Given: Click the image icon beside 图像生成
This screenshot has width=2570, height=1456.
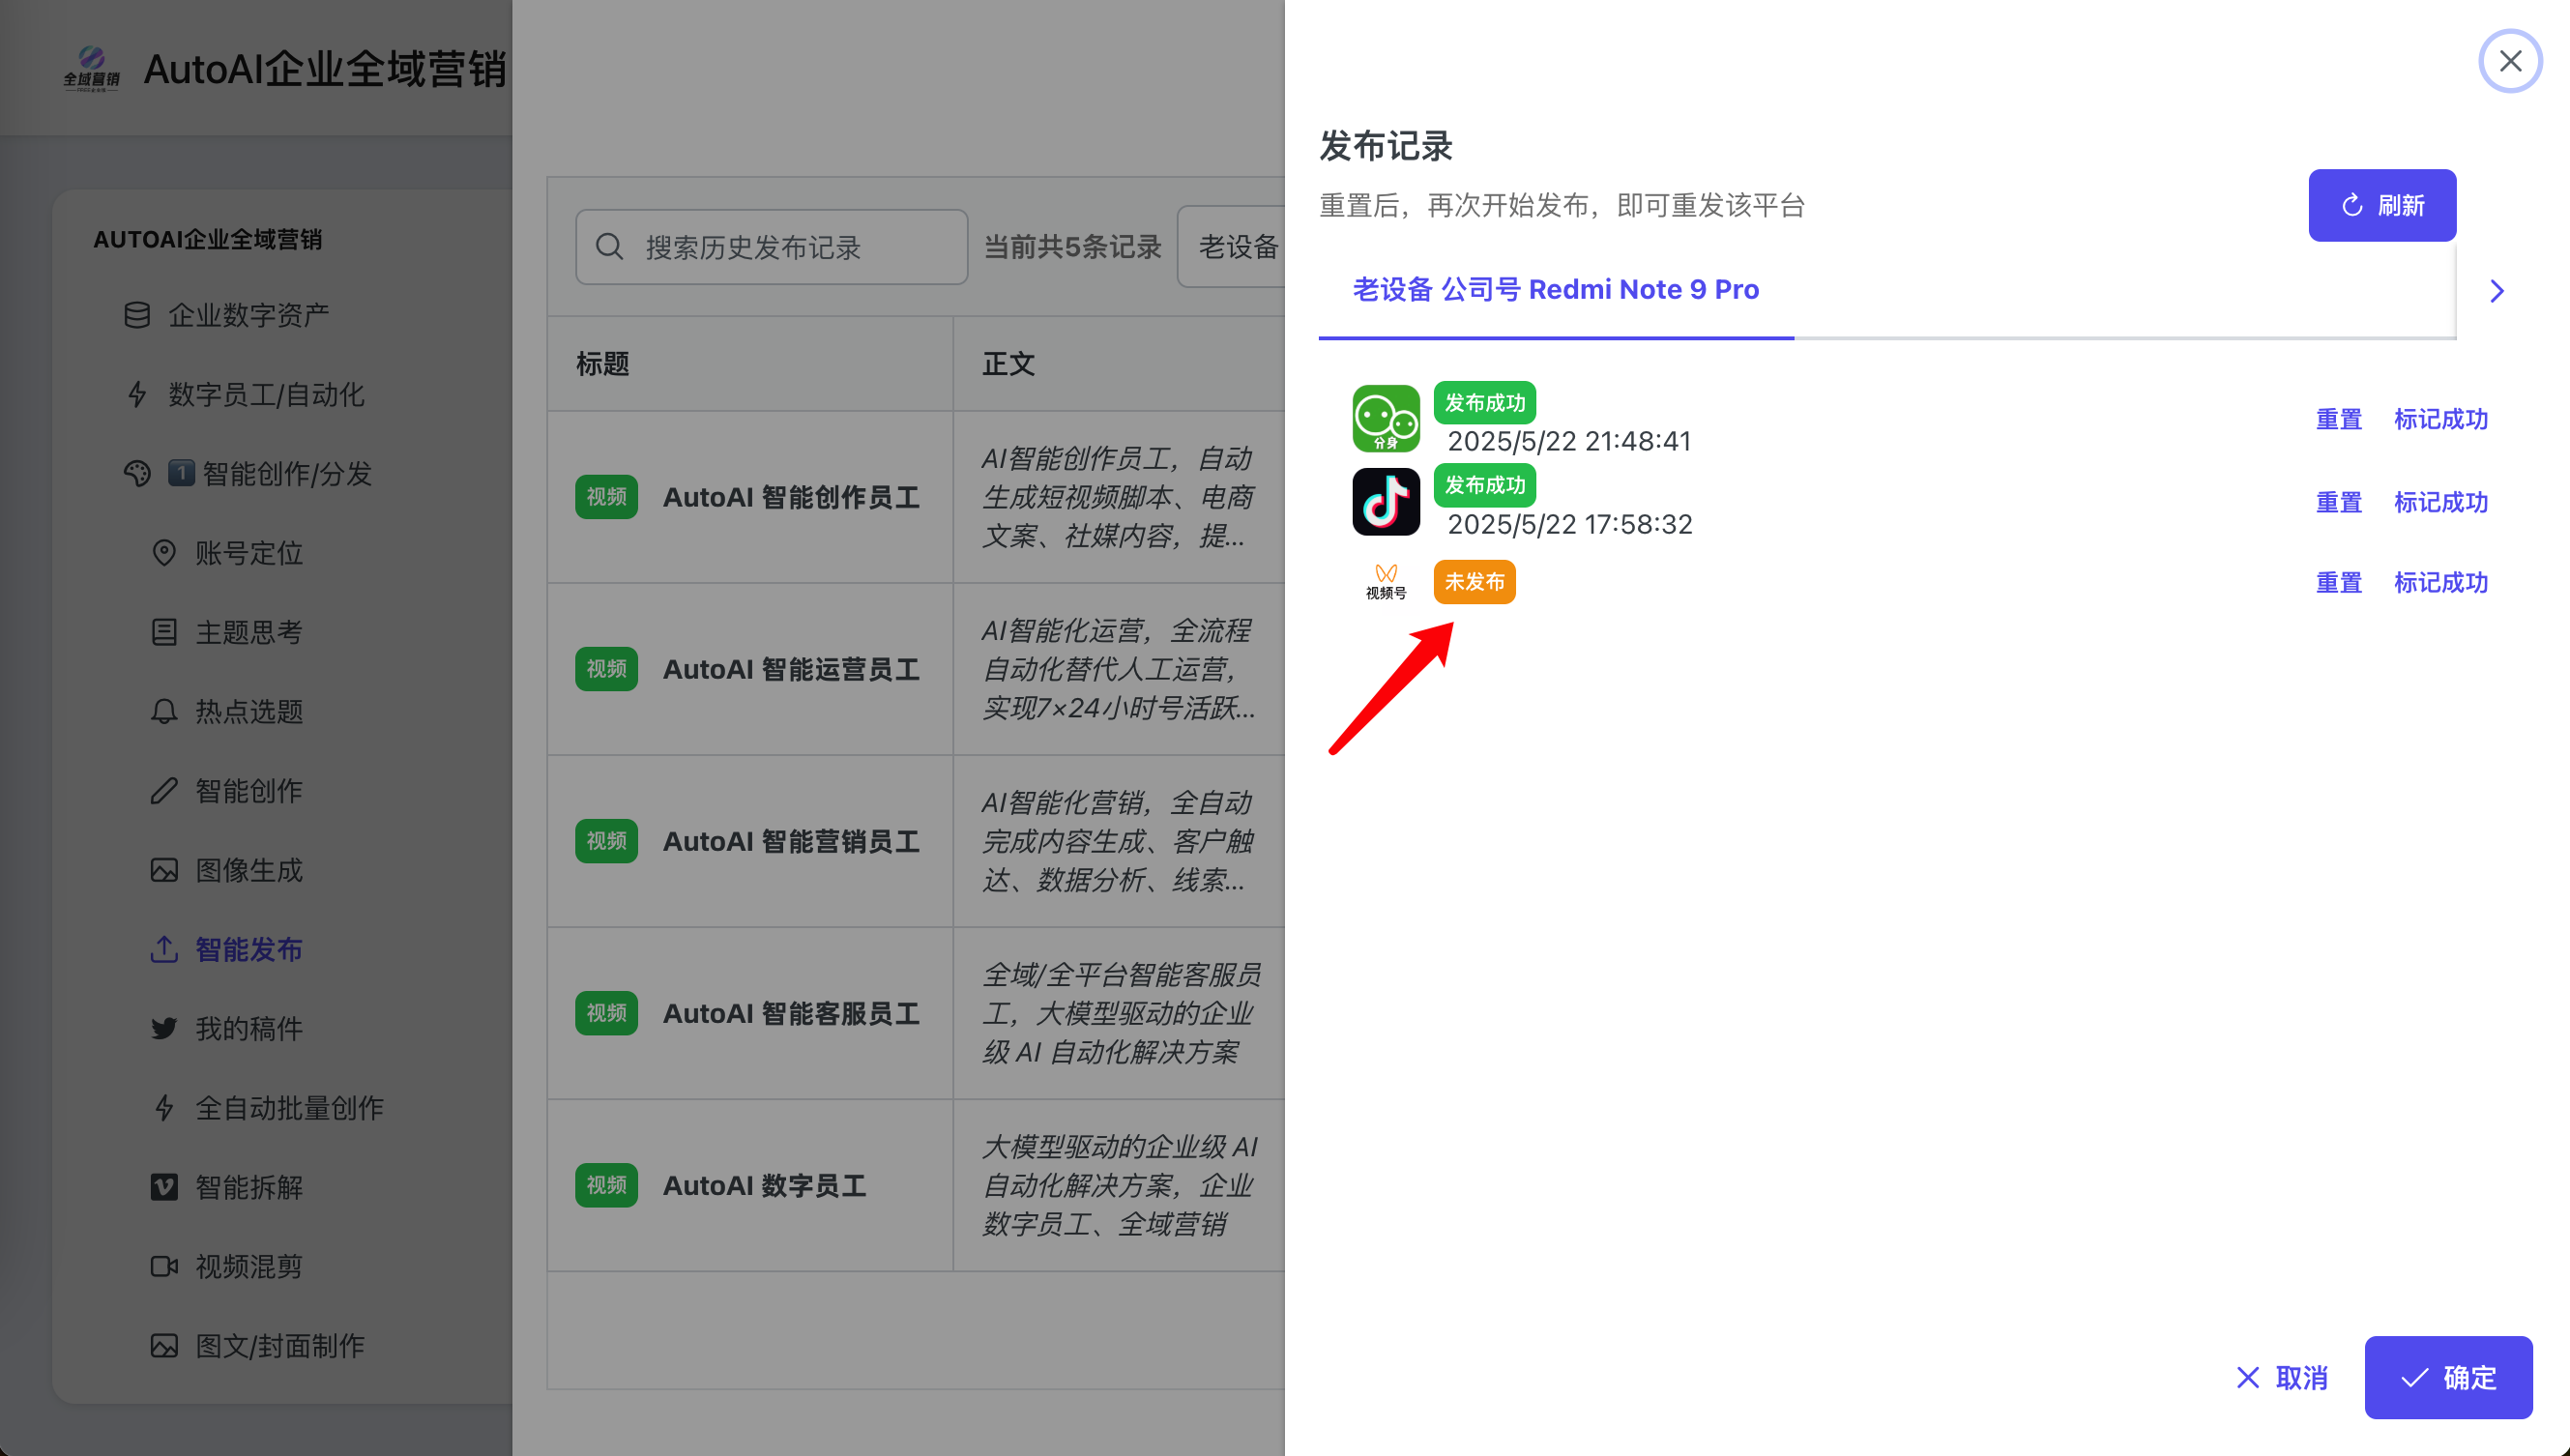Looking at the screenshot, I should click(x=164, y=870).
